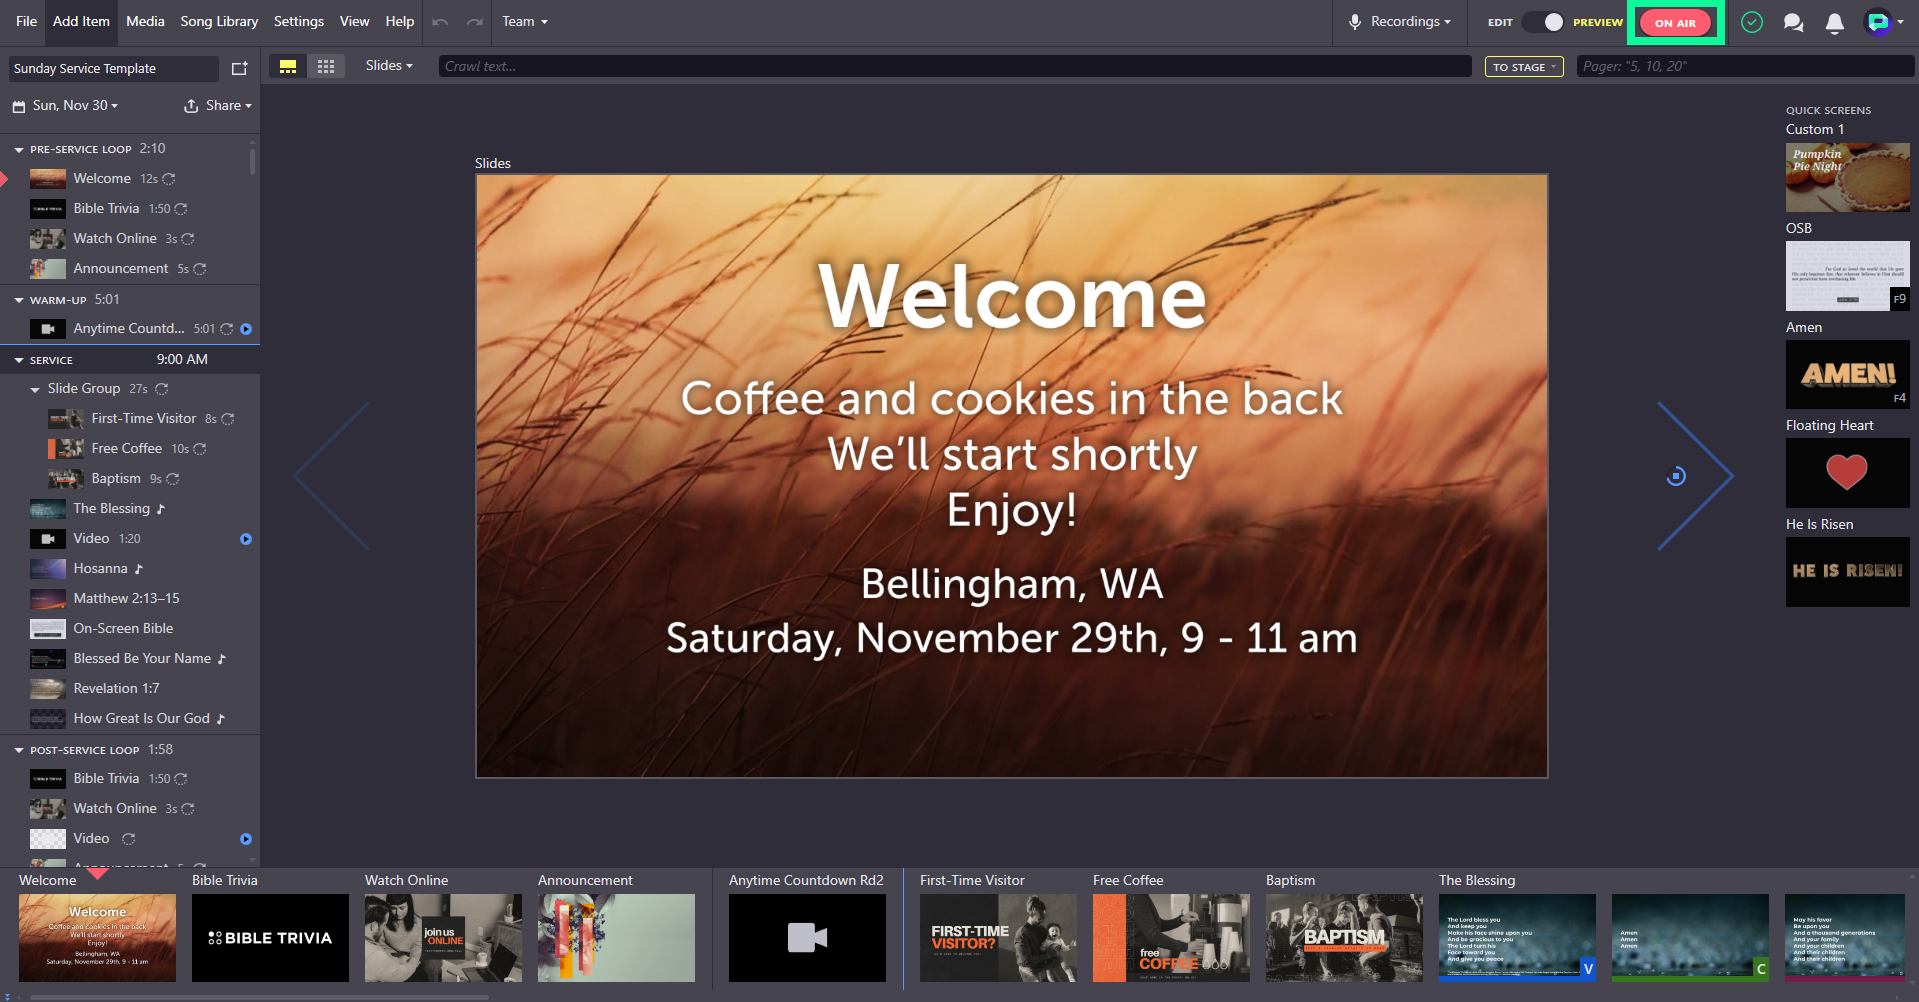Viewport: 1919px width, 1002px height.
Task: Click the calendar icon next to Sun, Nov 30
Action: point(19,106)
